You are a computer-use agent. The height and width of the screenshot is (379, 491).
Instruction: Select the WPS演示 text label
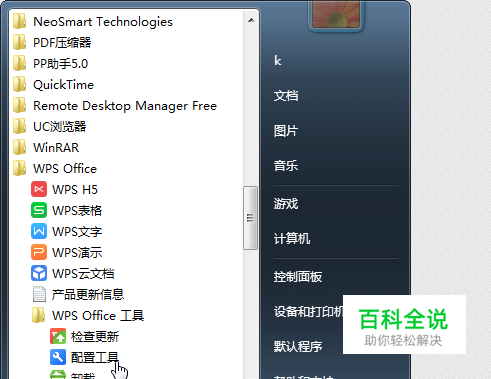tap(77, 253)
